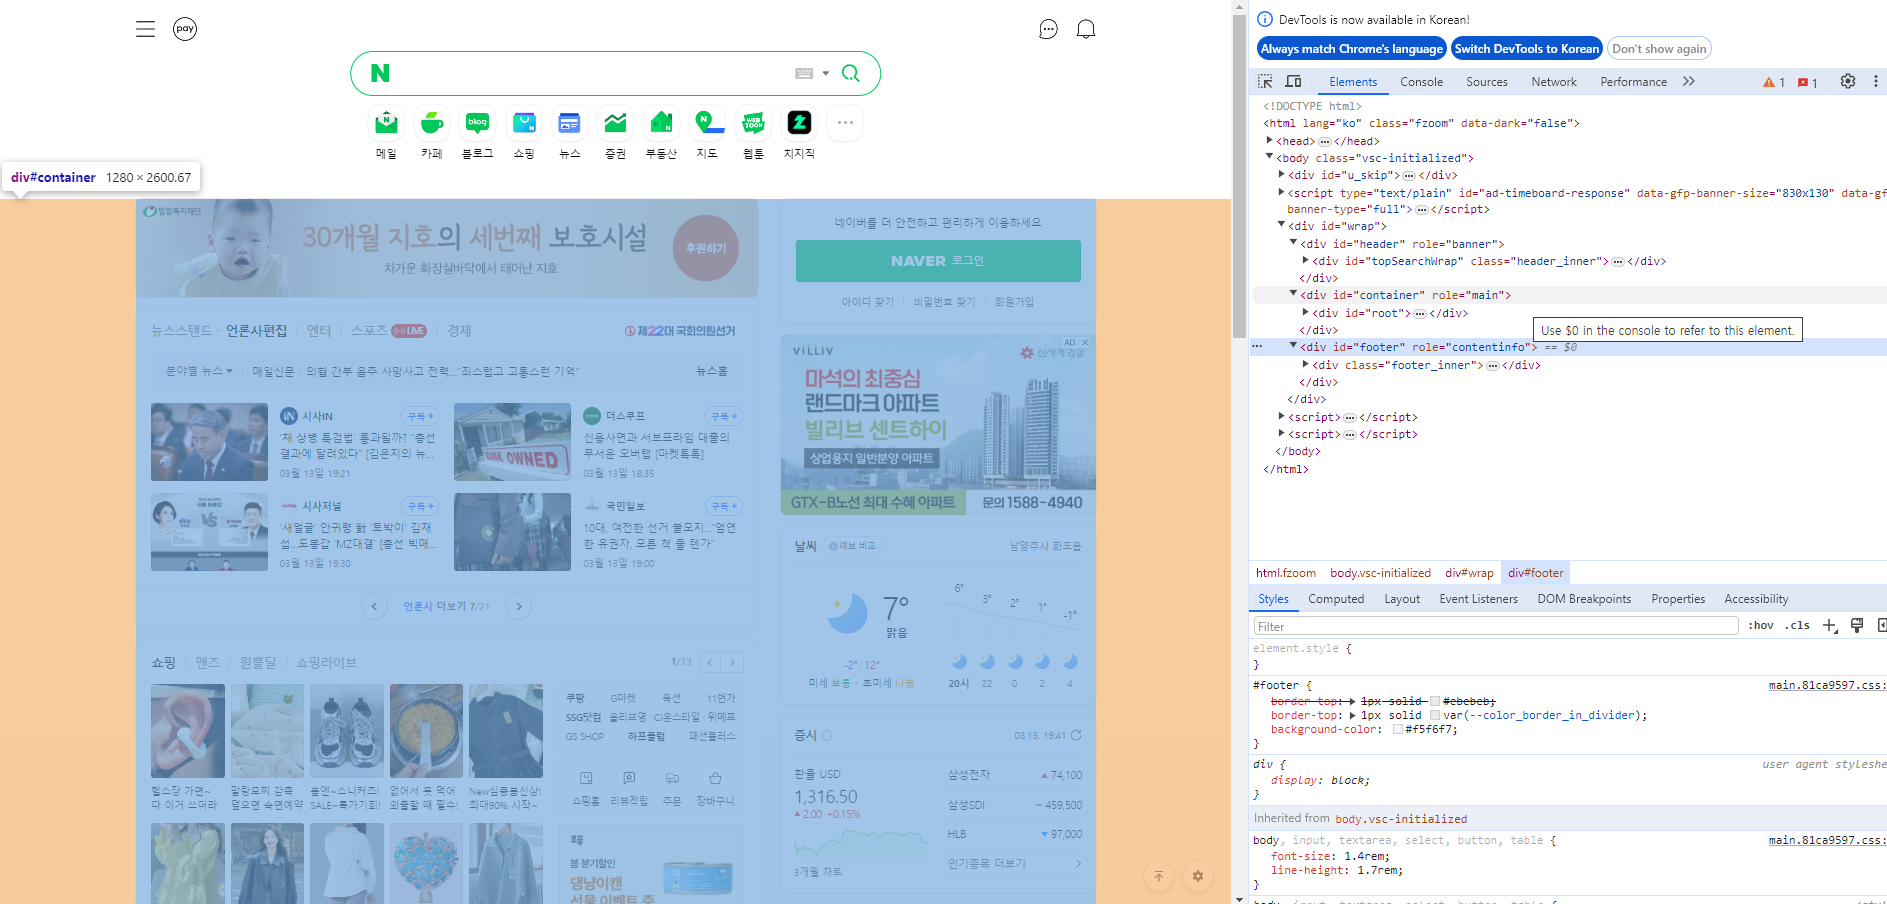Image resolution: width=1887 pixels, height=904 pixels.
Task: Open the Computed styles tab
Action: tap(1336, 599)
